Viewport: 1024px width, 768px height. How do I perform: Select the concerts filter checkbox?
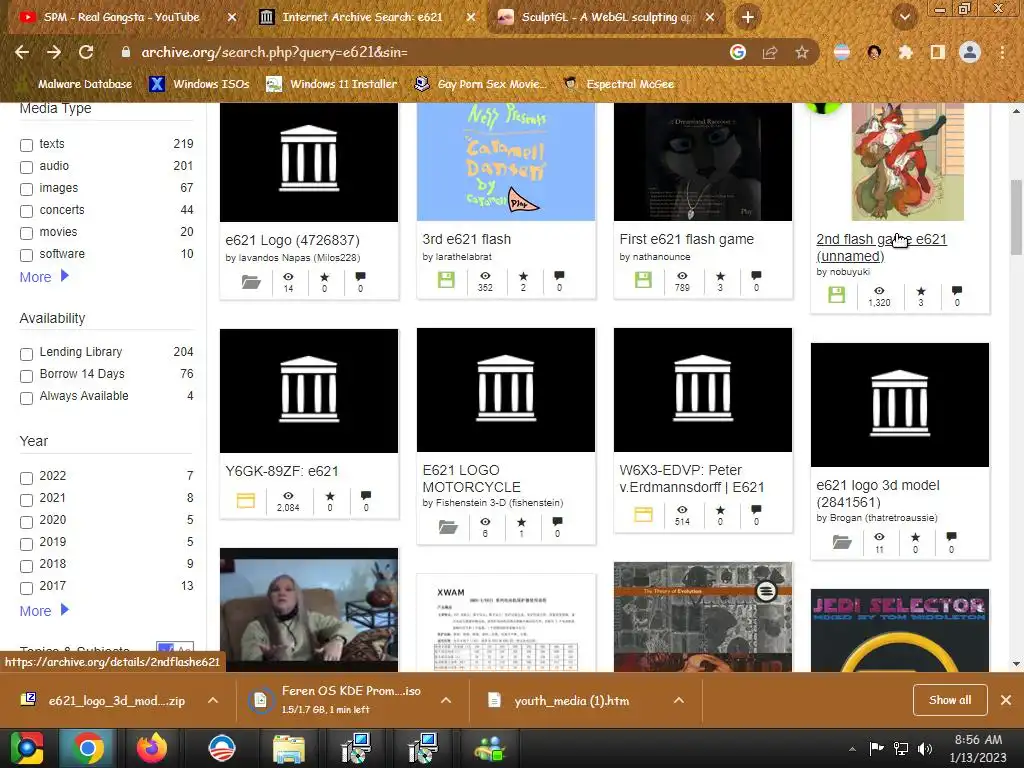(x=26, y=211)
